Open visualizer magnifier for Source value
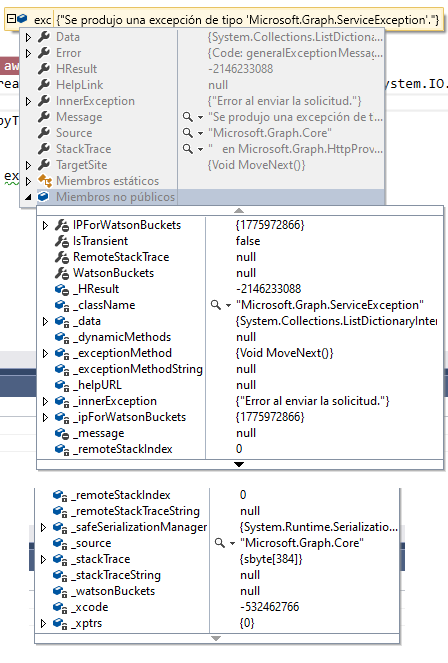This screenshot has height=663, width=448. tap(188, 133)
